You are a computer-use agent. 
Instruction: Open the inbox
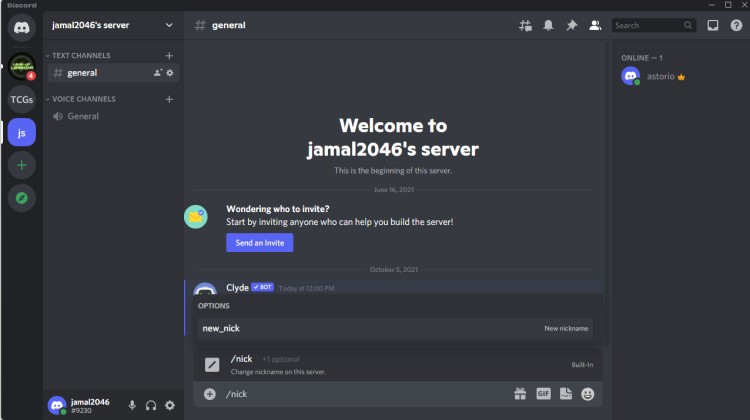click(713, 25)
